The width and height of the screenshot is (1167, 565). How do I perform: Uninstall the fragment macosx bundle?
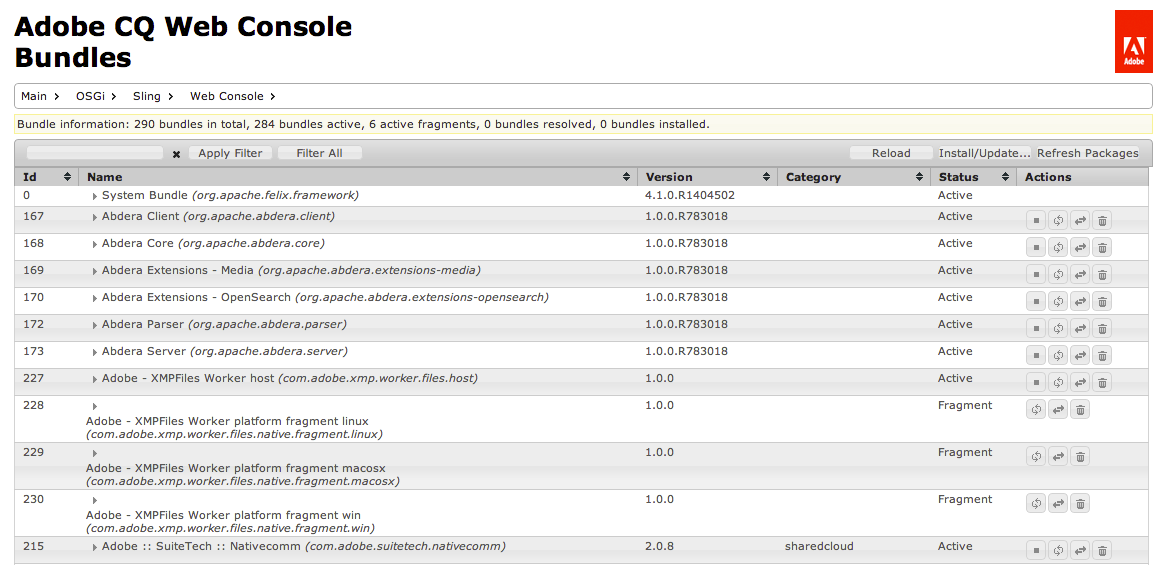tap(1080, 456)
